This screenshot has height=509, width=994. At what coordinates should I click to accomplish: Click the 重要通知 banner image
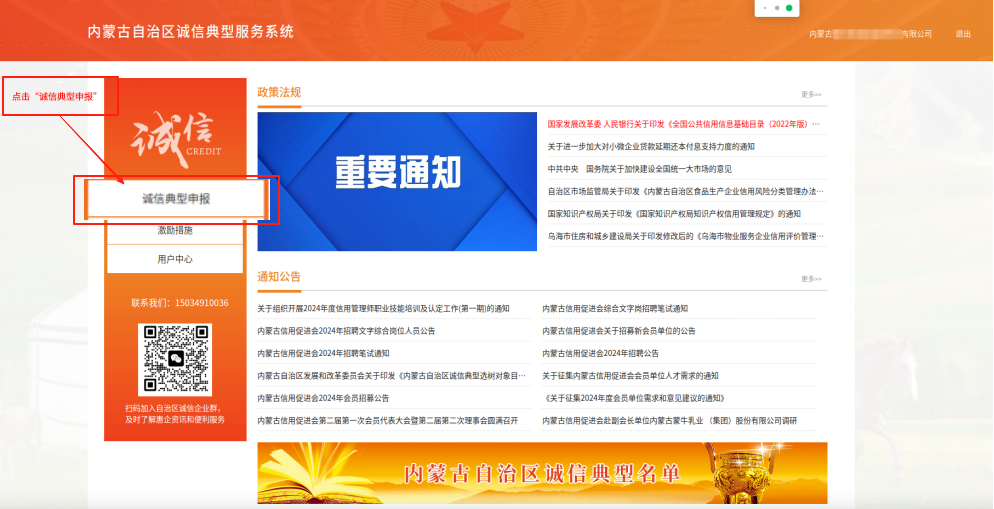pos(398,181)
